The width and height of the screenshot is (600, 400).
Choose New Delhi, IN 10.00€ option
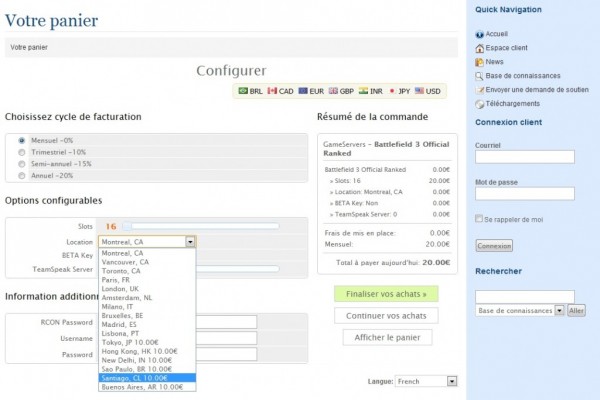147,360
